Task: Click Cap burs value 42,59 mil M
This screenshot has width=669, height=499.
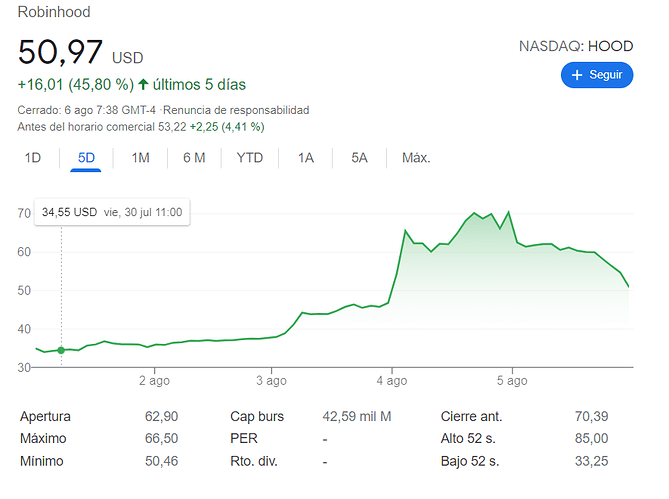Action: tap(357, 416)
